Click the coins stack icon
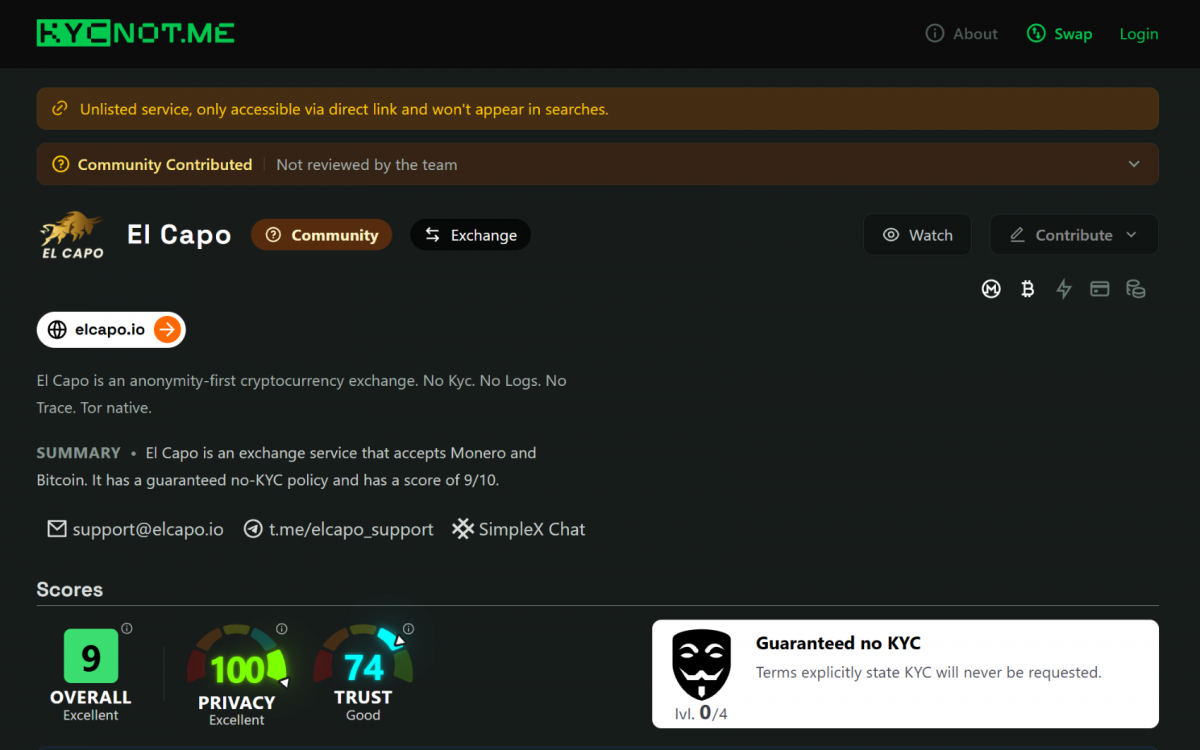Image resolution: width=1200 pixels, height=750 pixels. pyautogui.click(x=1136, y=289)
